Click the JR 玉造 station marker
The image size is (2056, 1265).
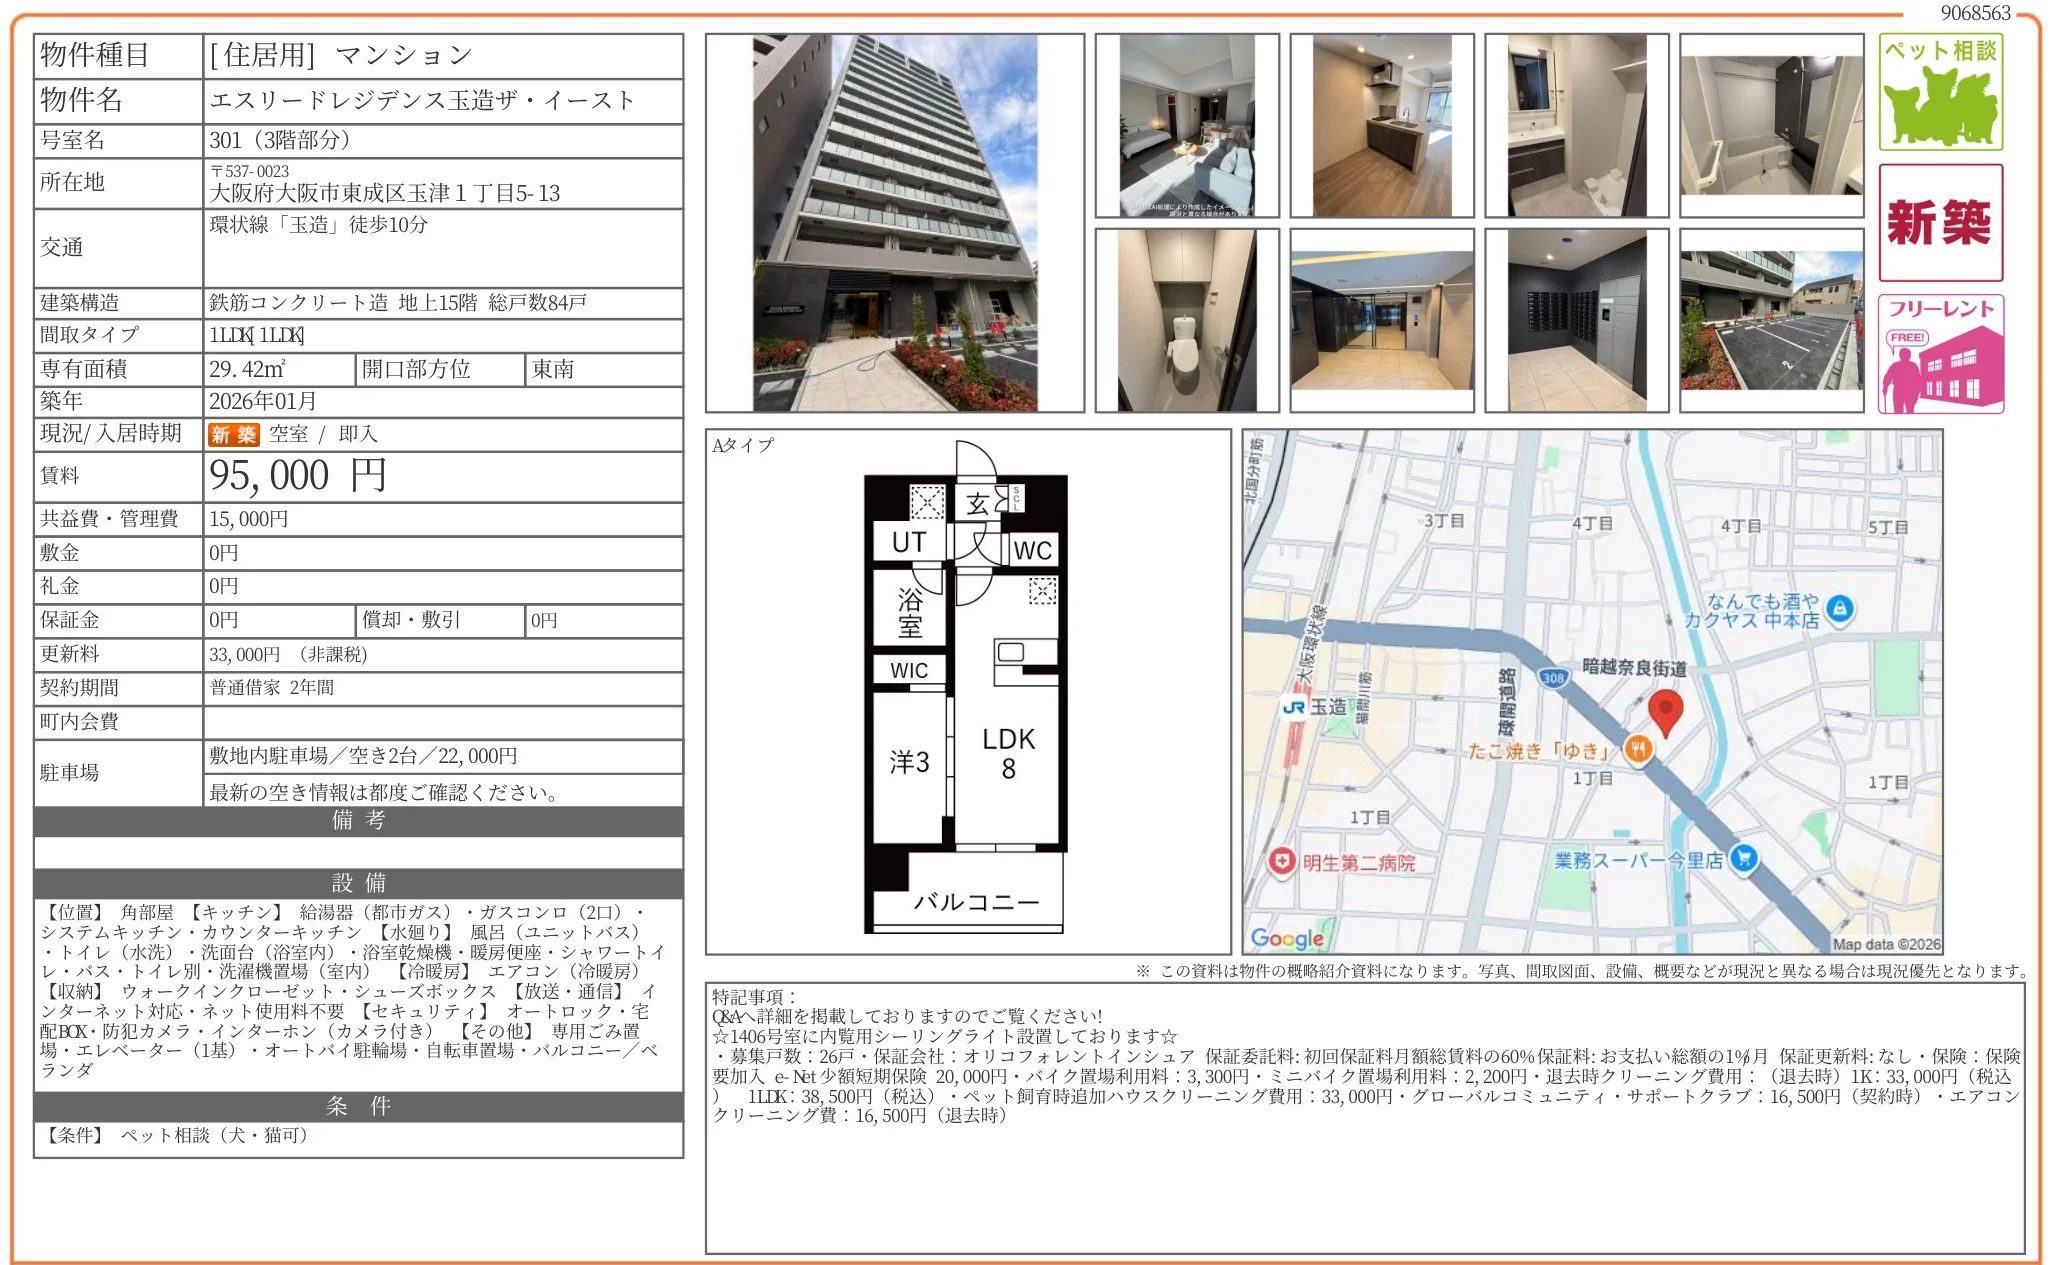click(1294, 707)
